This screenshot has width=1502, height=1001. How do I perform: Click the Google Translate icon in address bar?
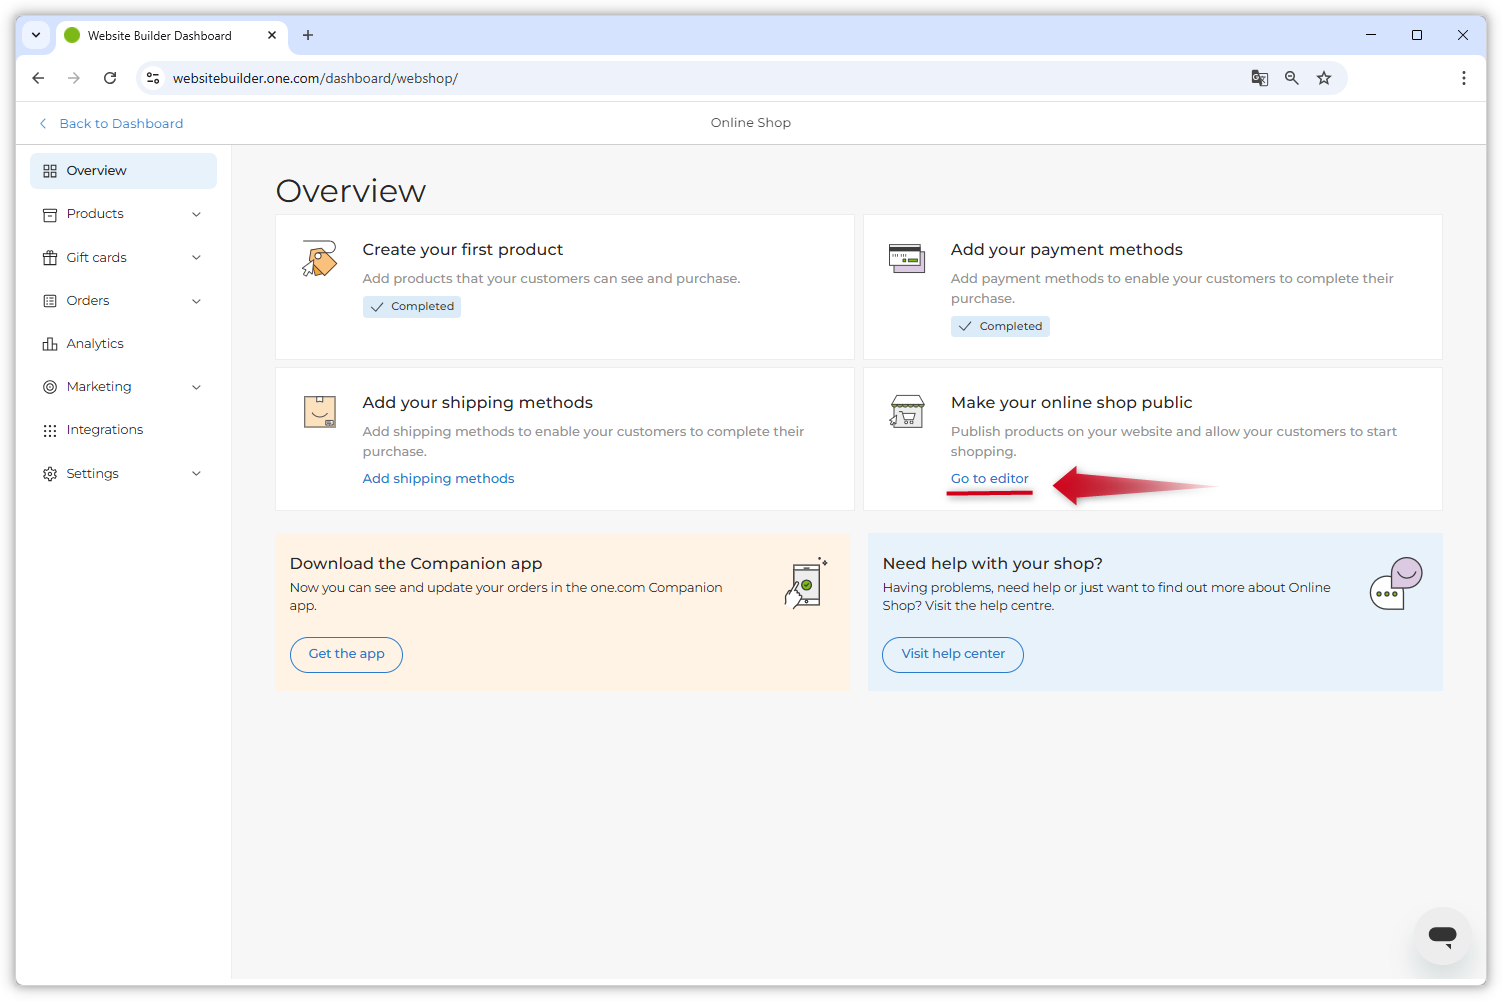[1259, 77]
